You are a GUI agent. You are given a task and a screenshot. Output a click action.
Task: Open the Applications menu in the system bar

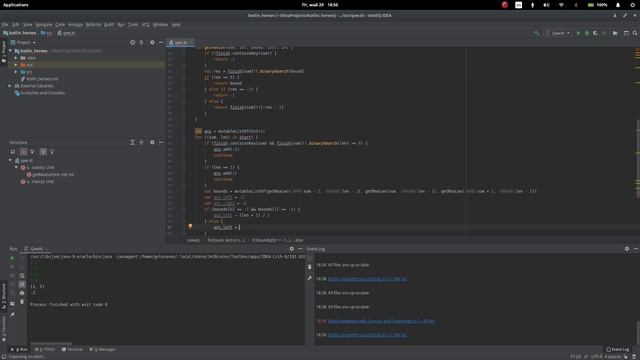16,5
